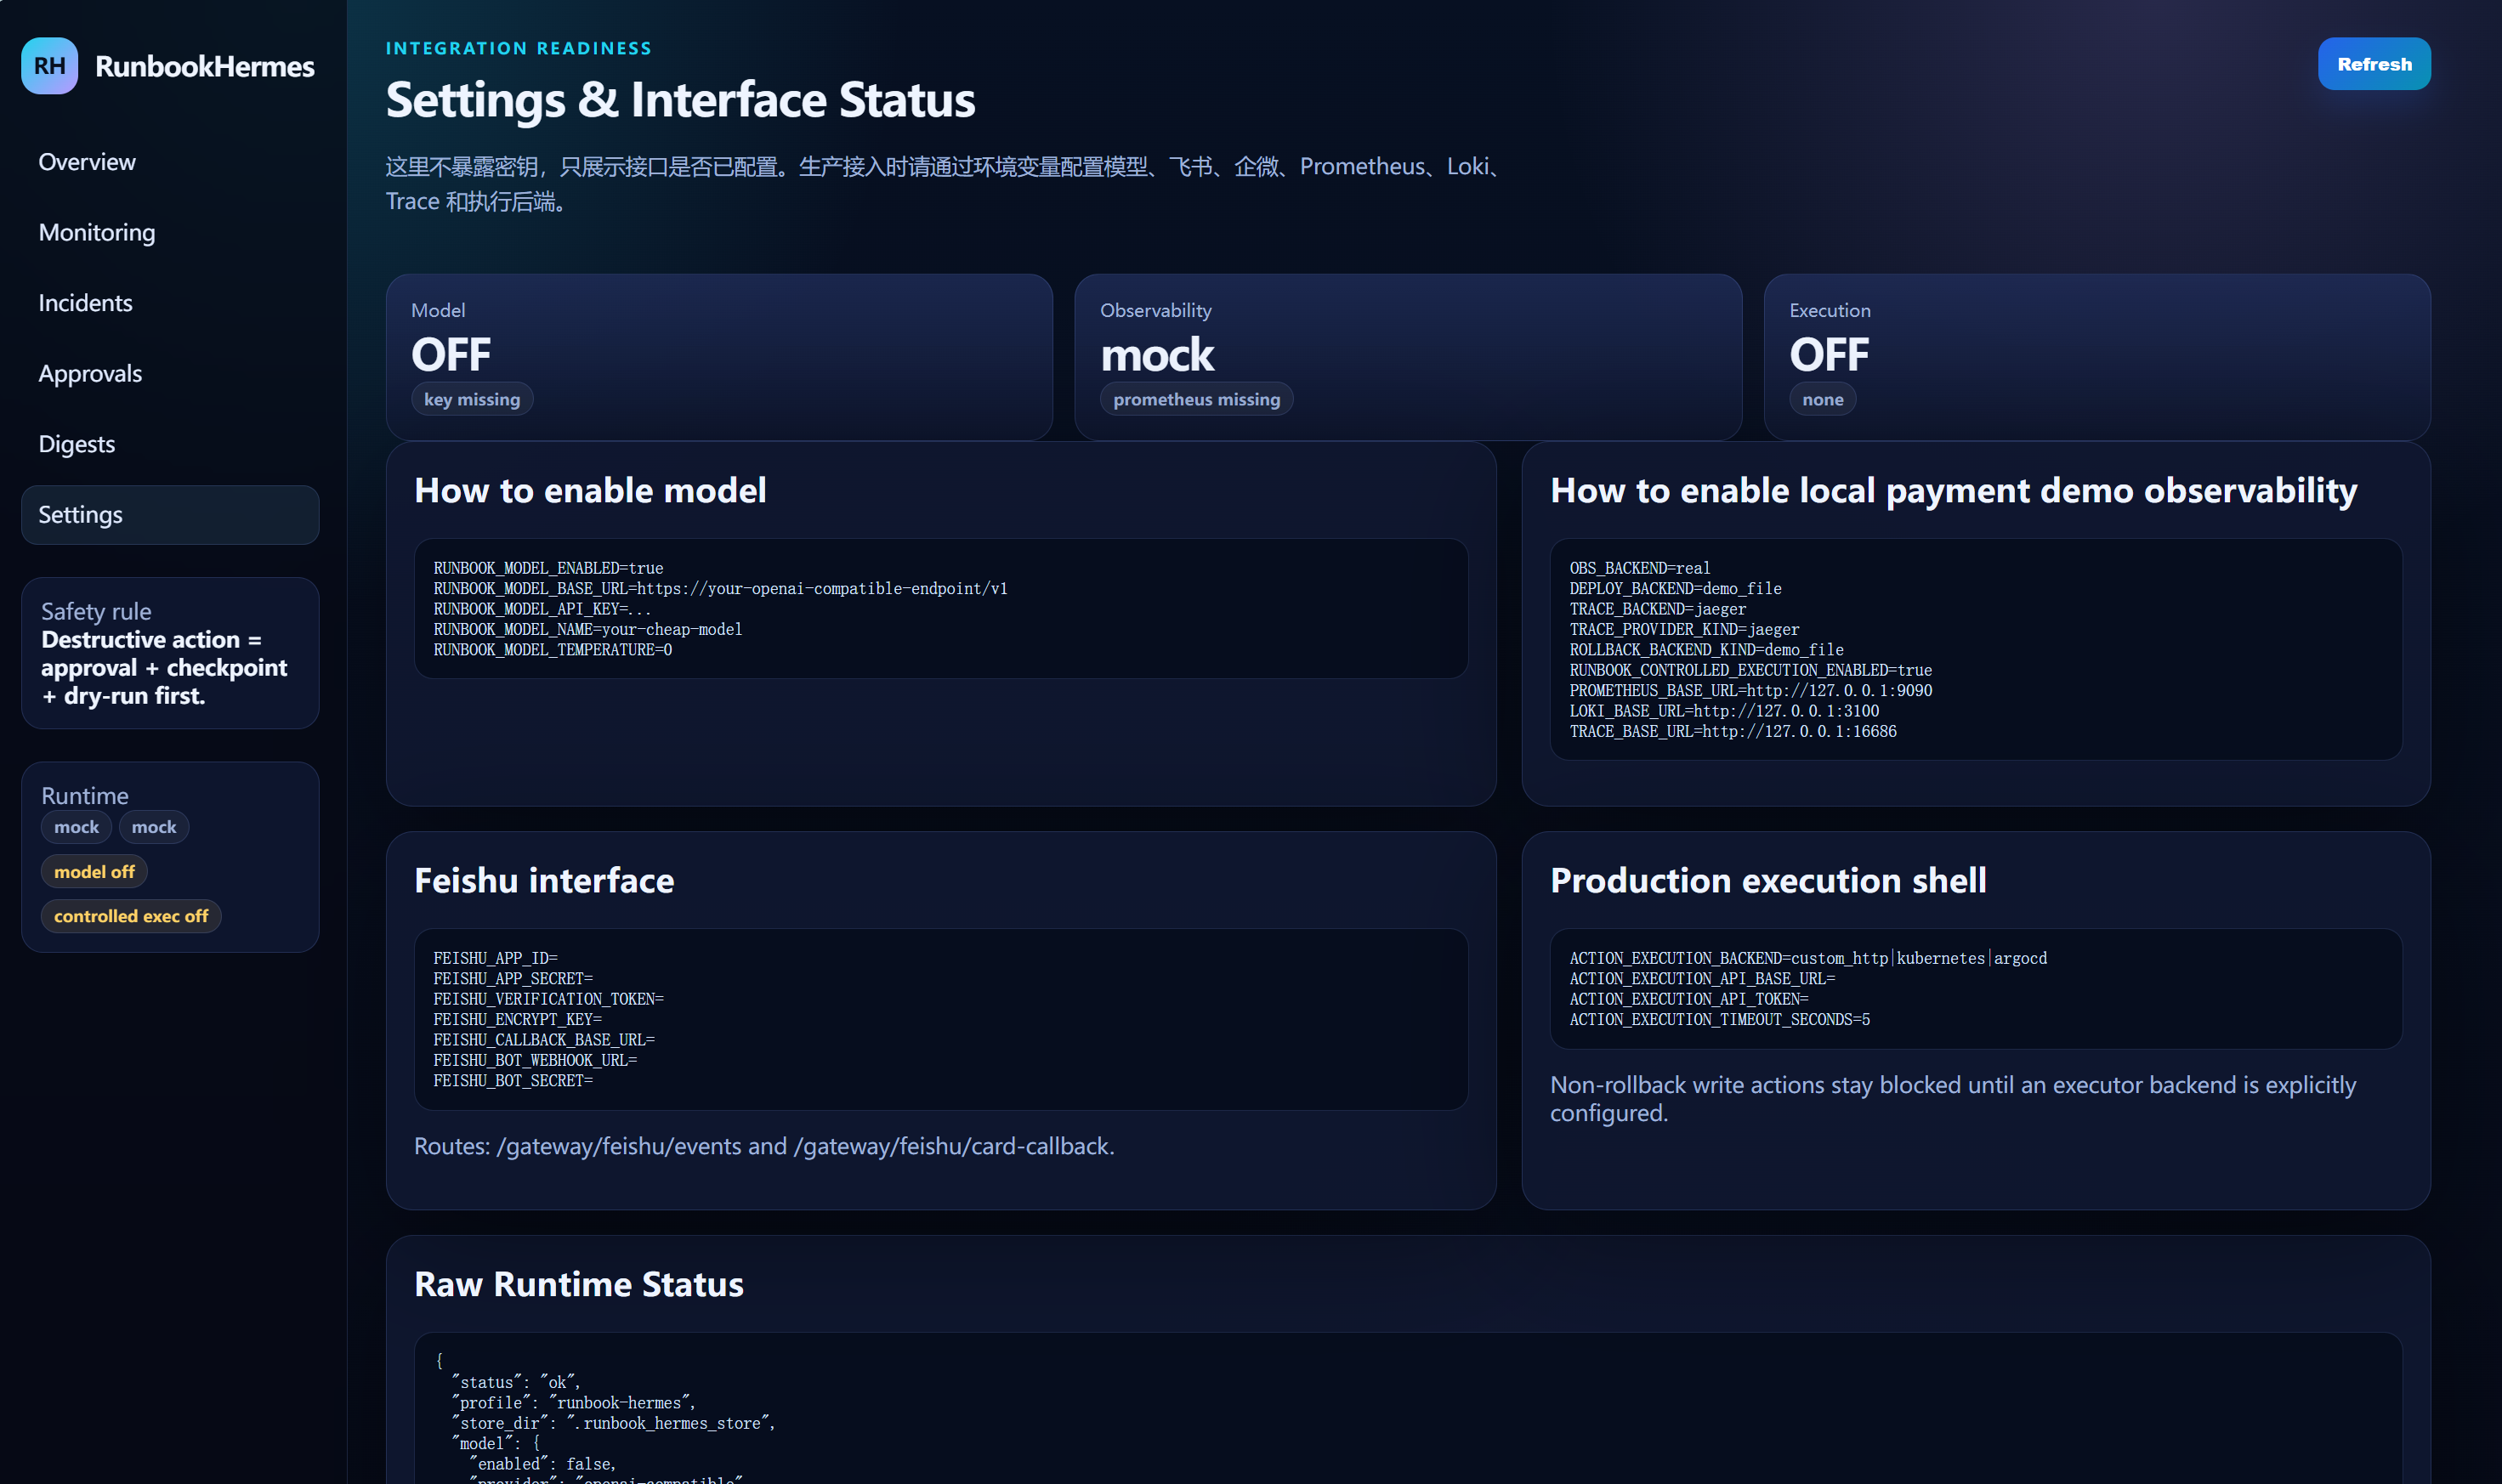
Task: Click the non-rollback write actions note
Action: 1953,1099
